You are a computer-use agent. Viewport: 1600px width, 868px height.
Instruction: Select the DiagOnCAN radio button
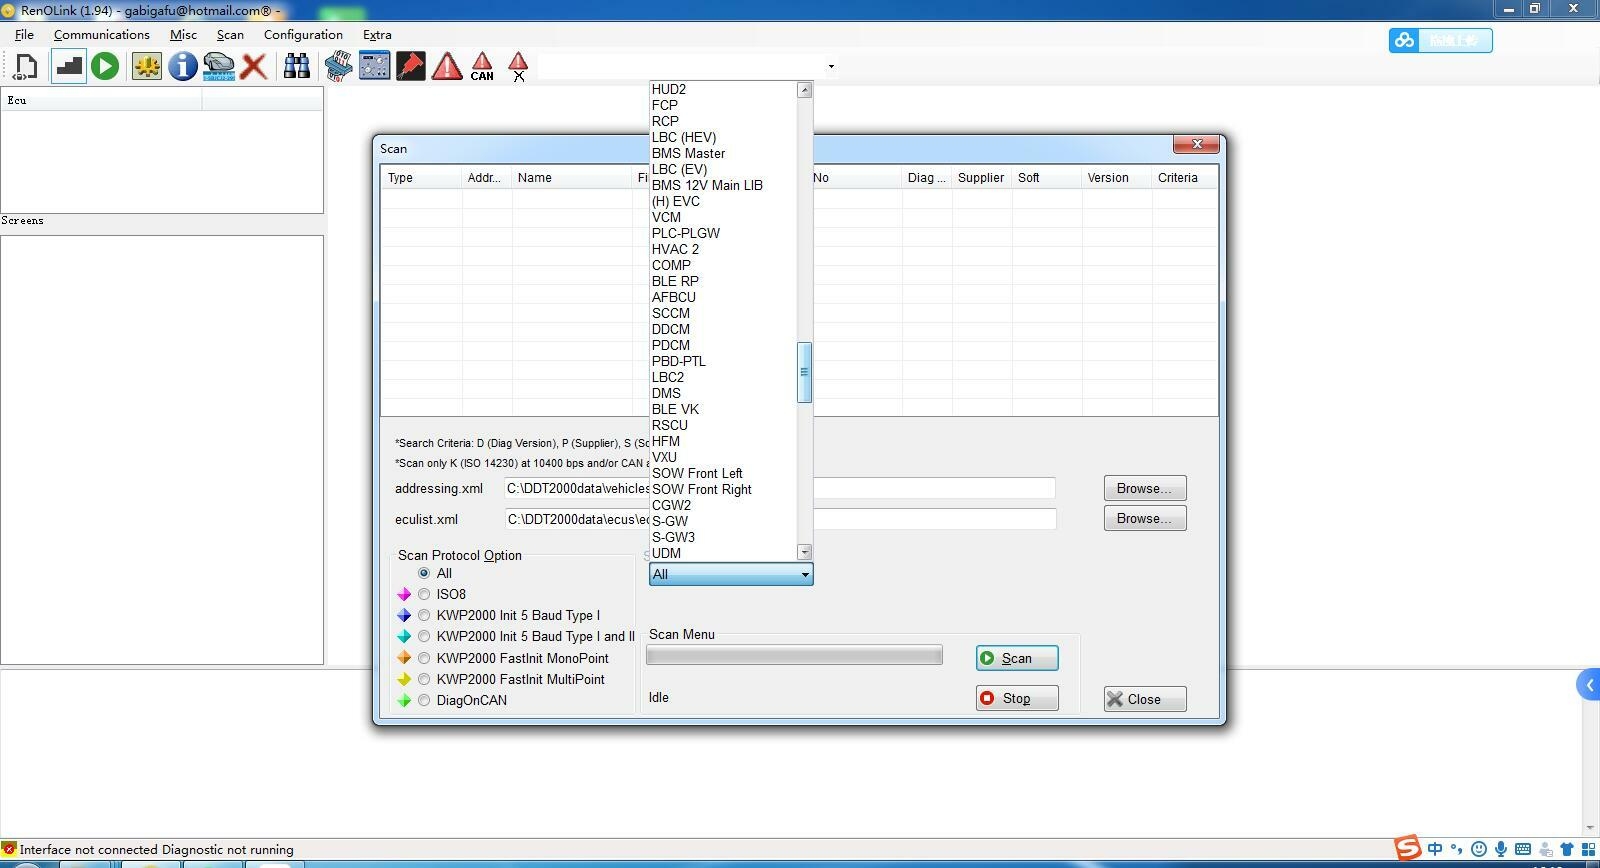424,700
